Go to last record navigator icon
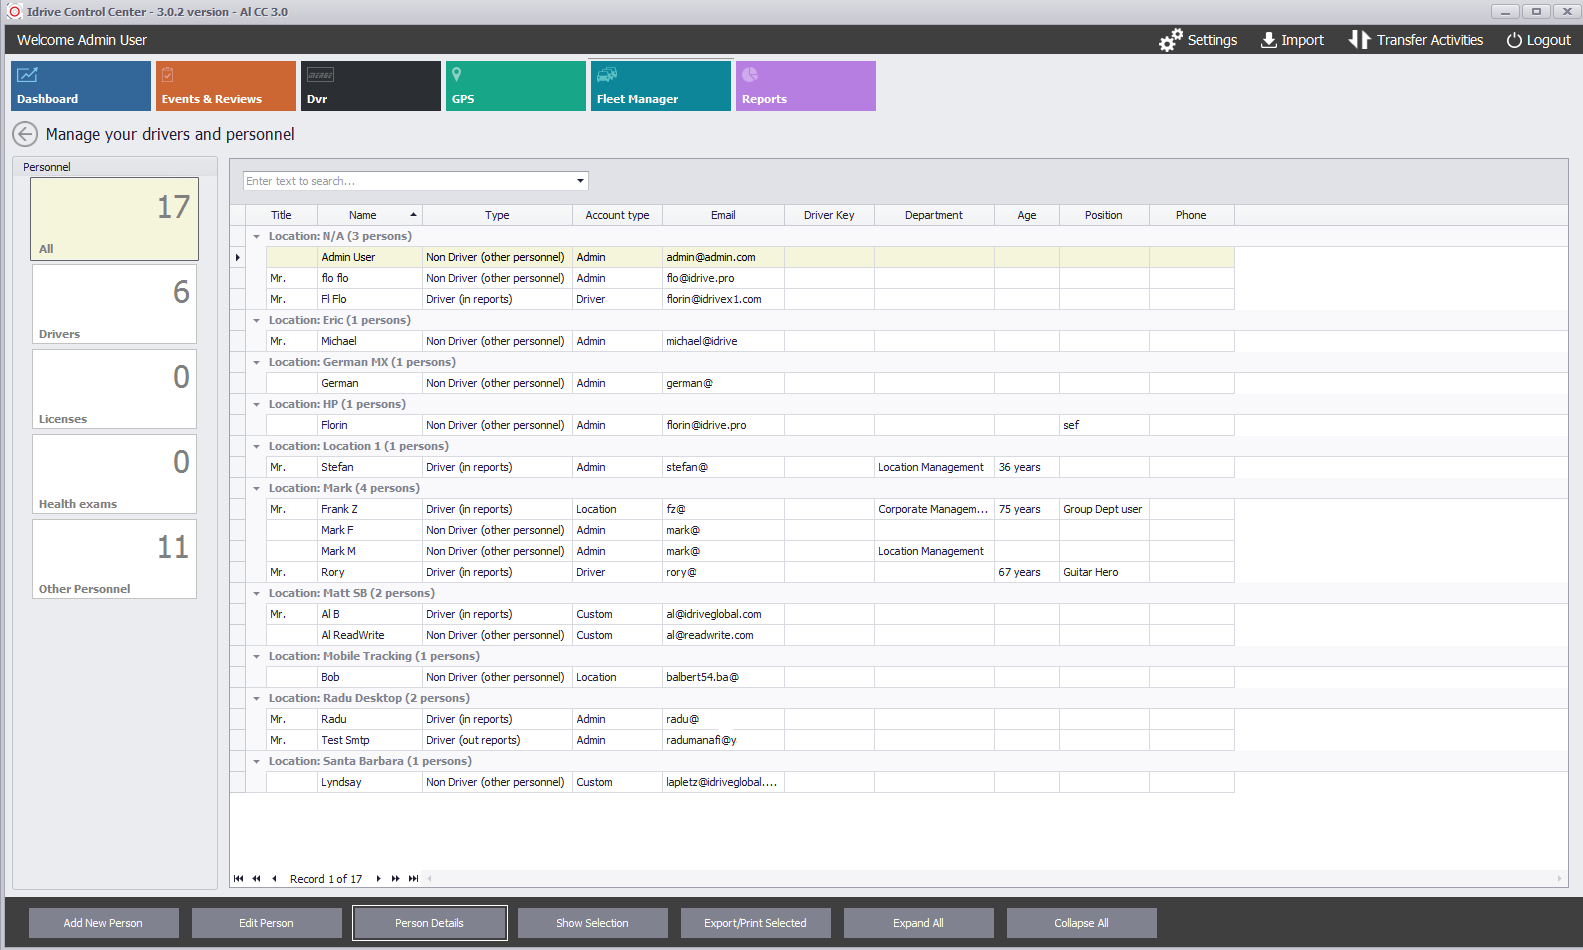This screenshot has width=1583, height=950. coord(413,879)
